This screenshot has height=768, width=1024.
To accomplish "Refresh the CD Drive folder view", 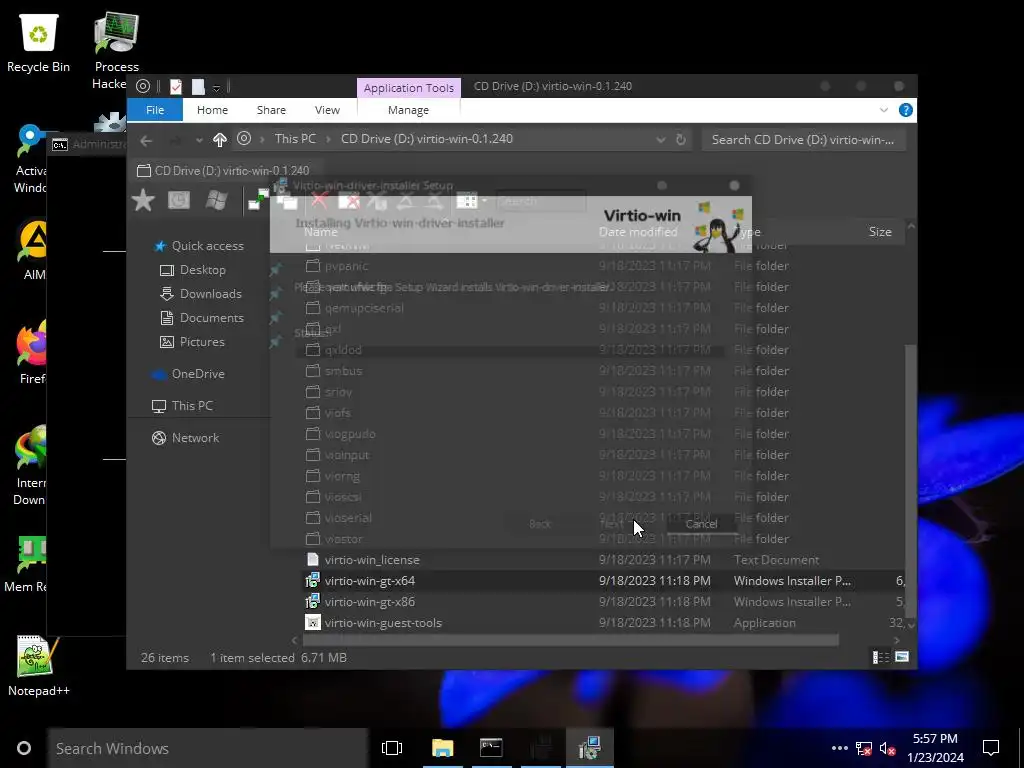I will tap(680, 139).
